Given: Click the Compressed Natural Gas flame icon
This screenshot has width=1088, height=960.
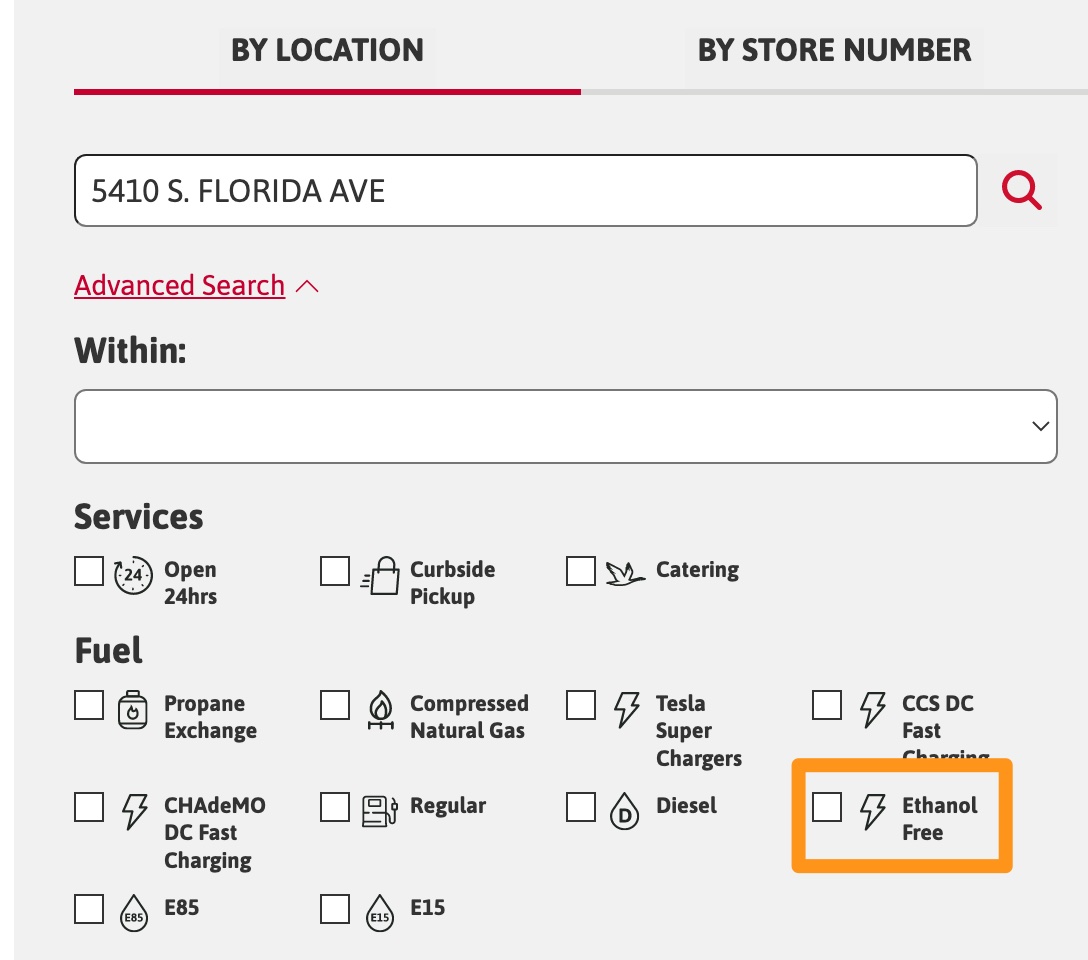Looking at the screenshot, I should point(380,709).
